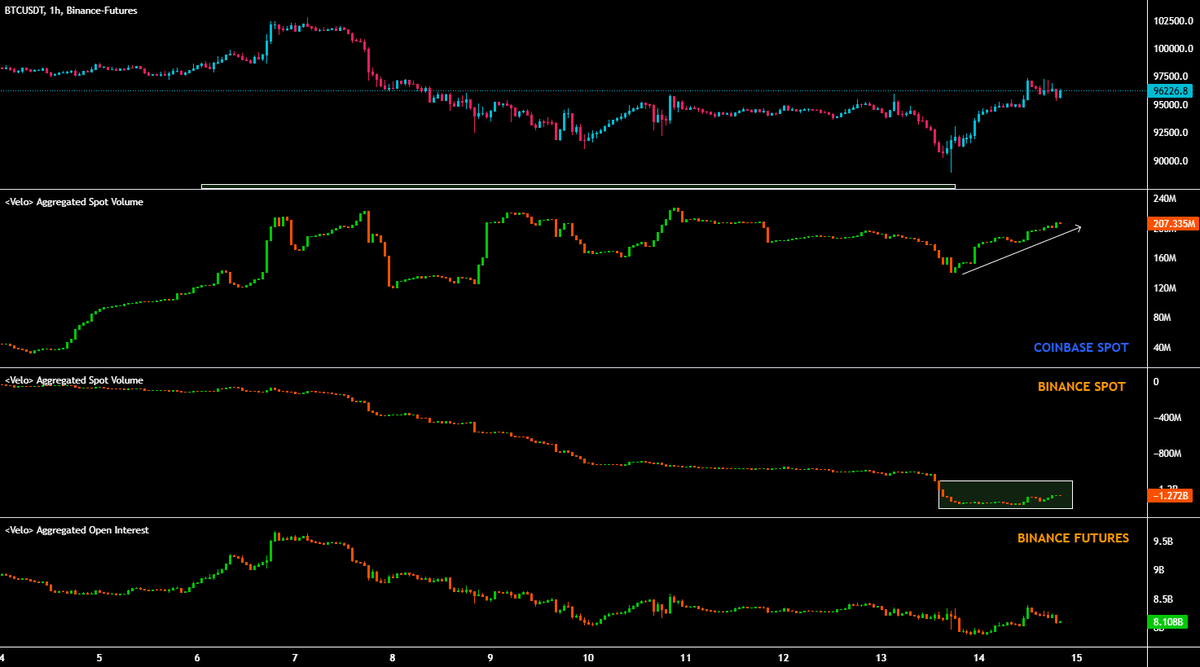Click the 9B open interest axis label

tap(1159, 571)
